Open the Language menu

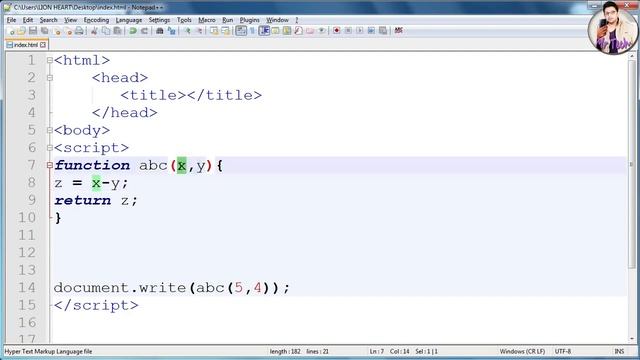(x=129, y=20)
